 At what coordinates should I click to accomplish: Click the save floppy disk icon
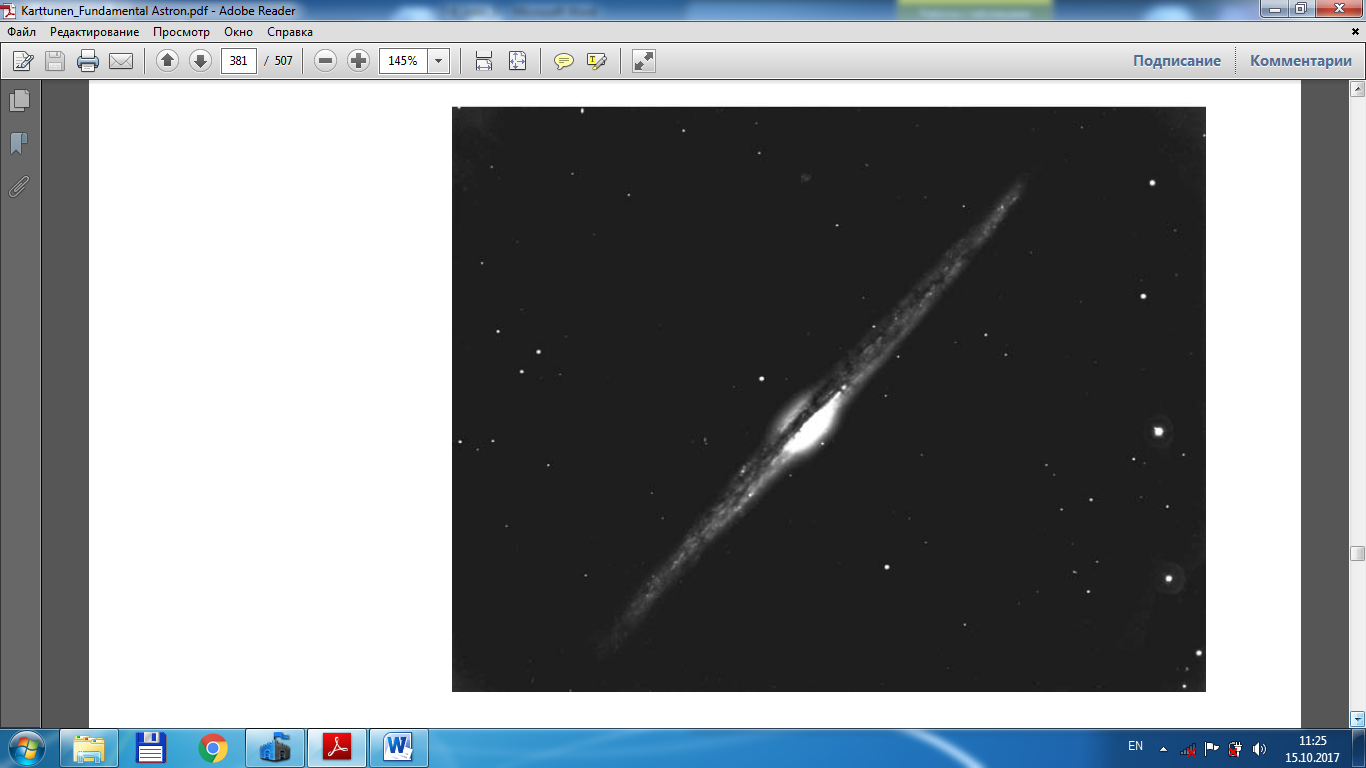click(x=55, y=61)
